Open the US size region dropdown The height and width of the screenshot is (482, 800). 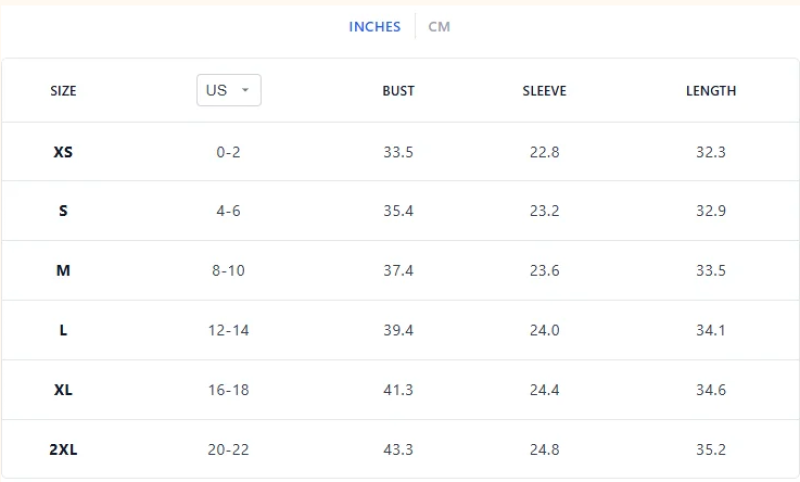click(229, 90)
